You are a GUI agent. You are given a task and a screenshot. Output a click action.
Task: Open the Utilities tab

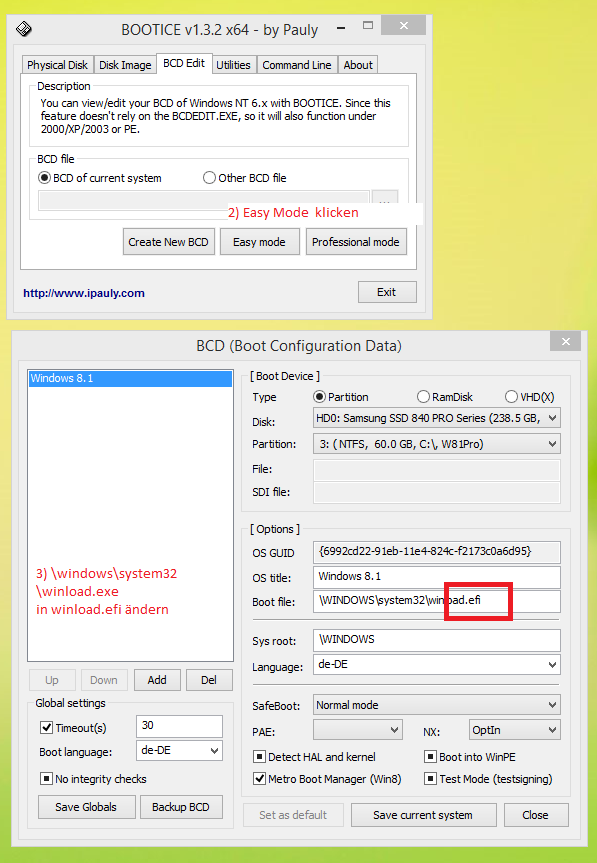233,65
